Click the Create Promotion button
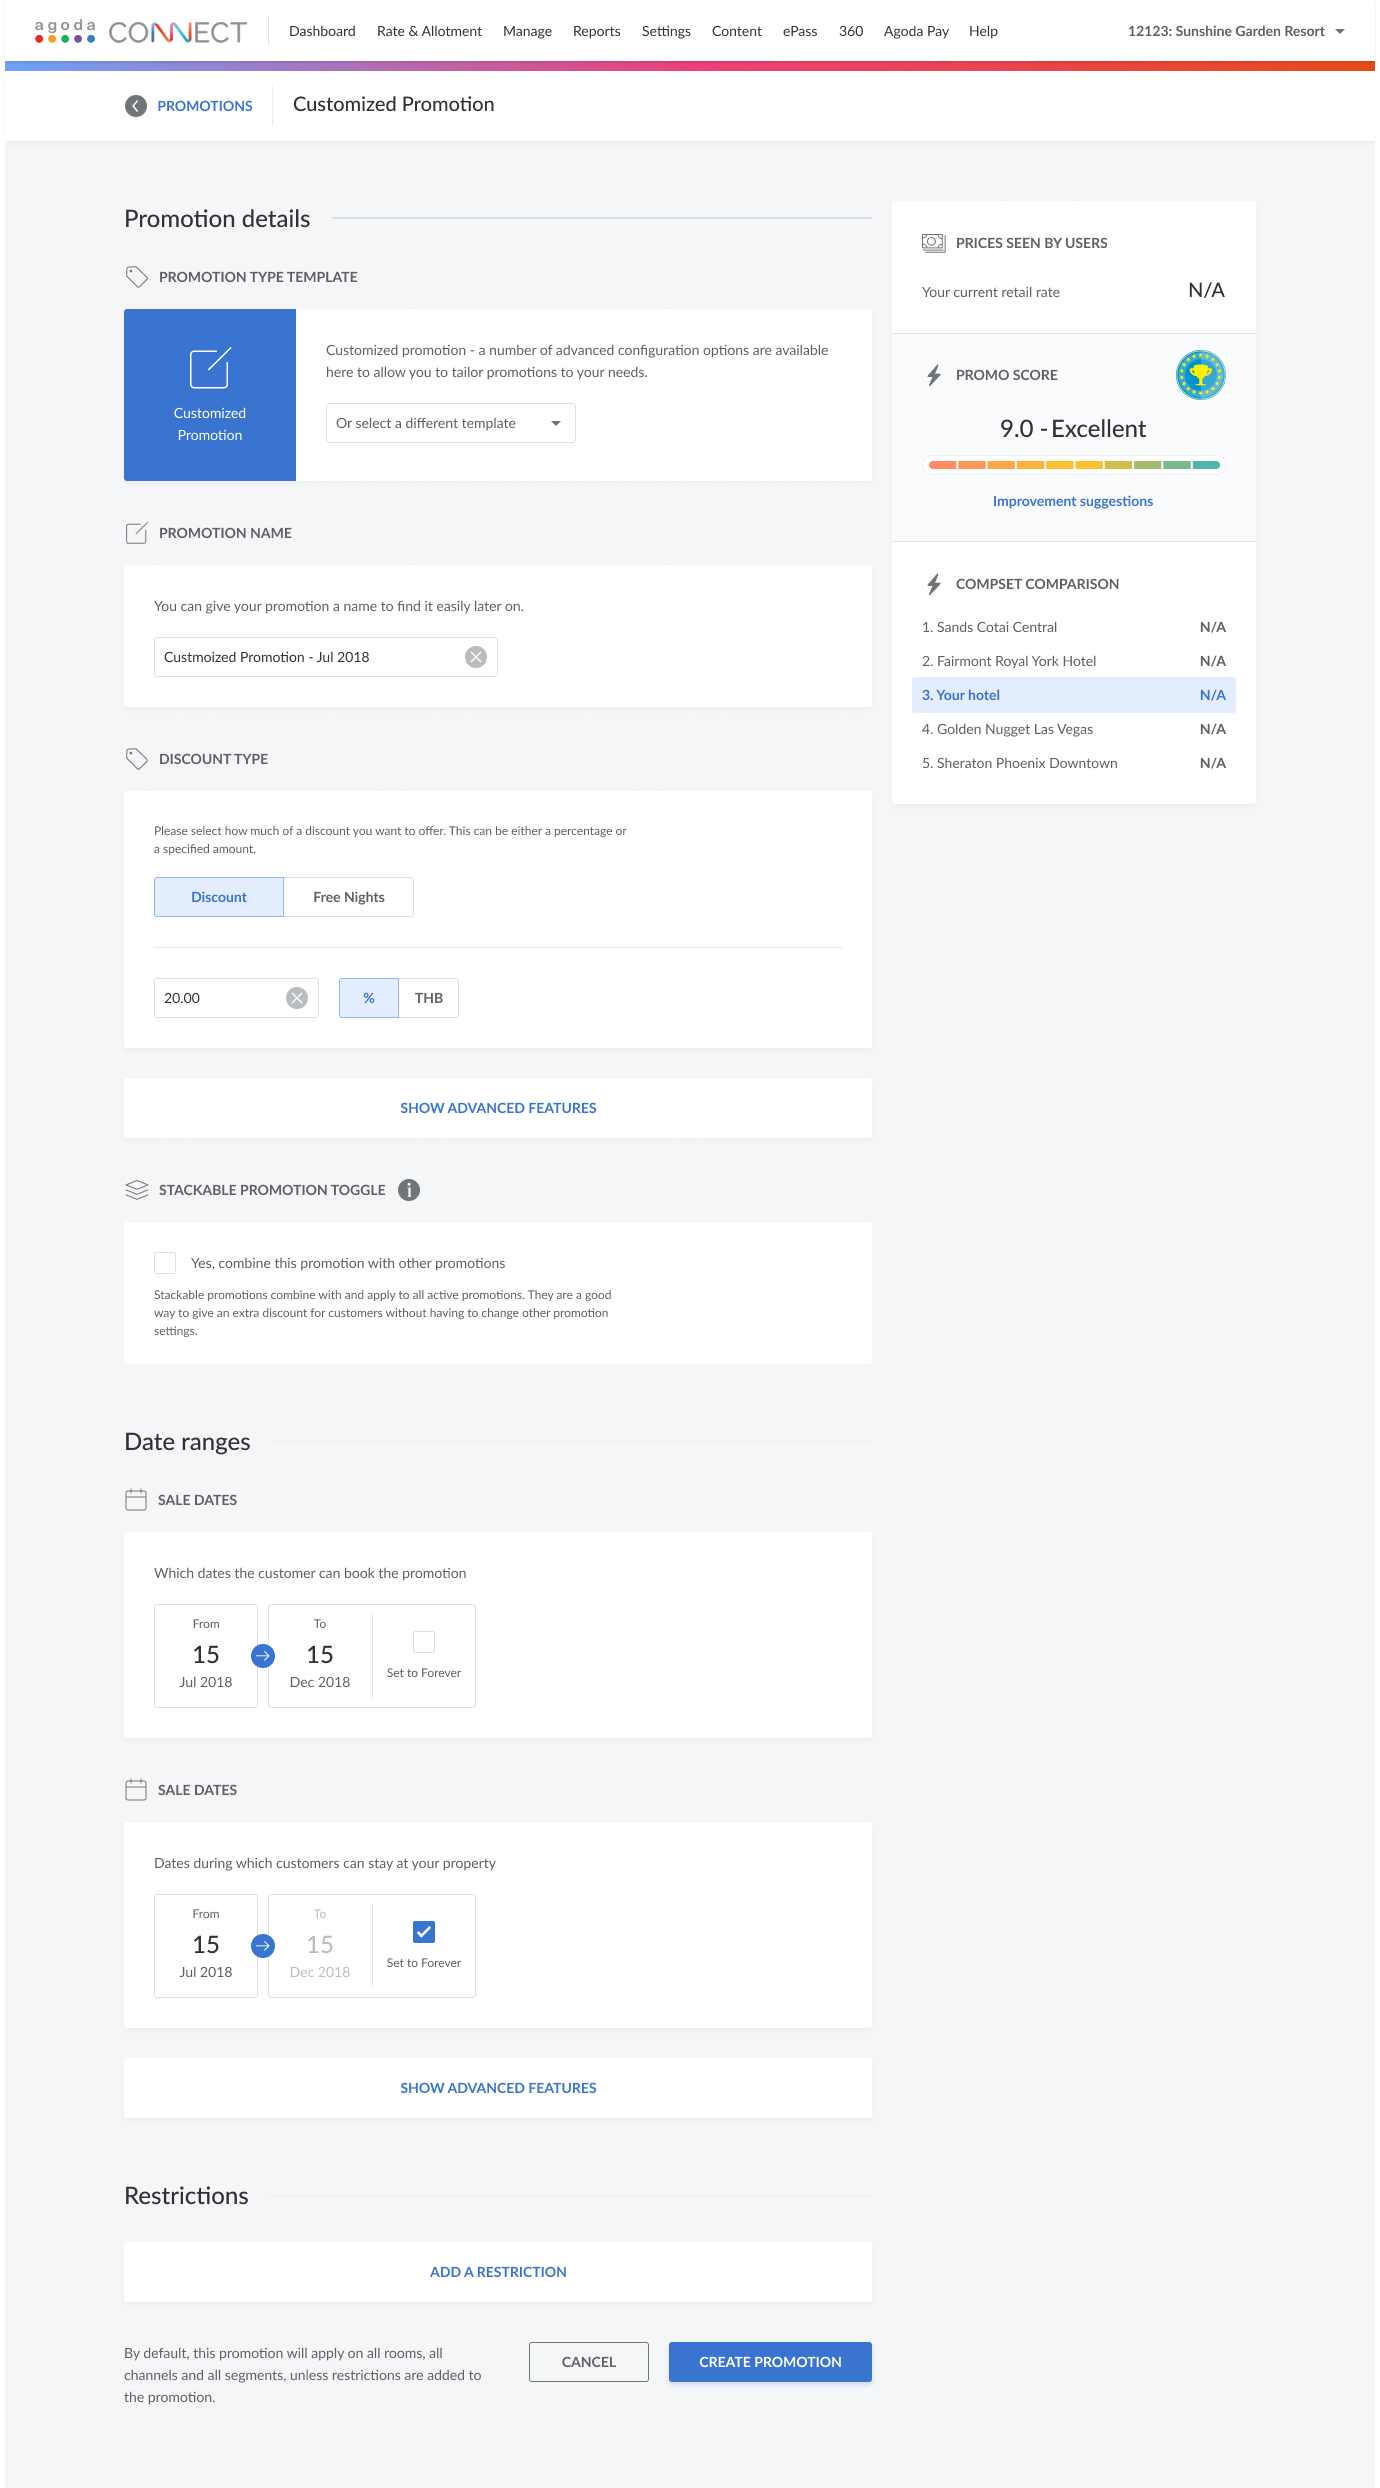1380x2488 pixels. tap(770, 2362)
